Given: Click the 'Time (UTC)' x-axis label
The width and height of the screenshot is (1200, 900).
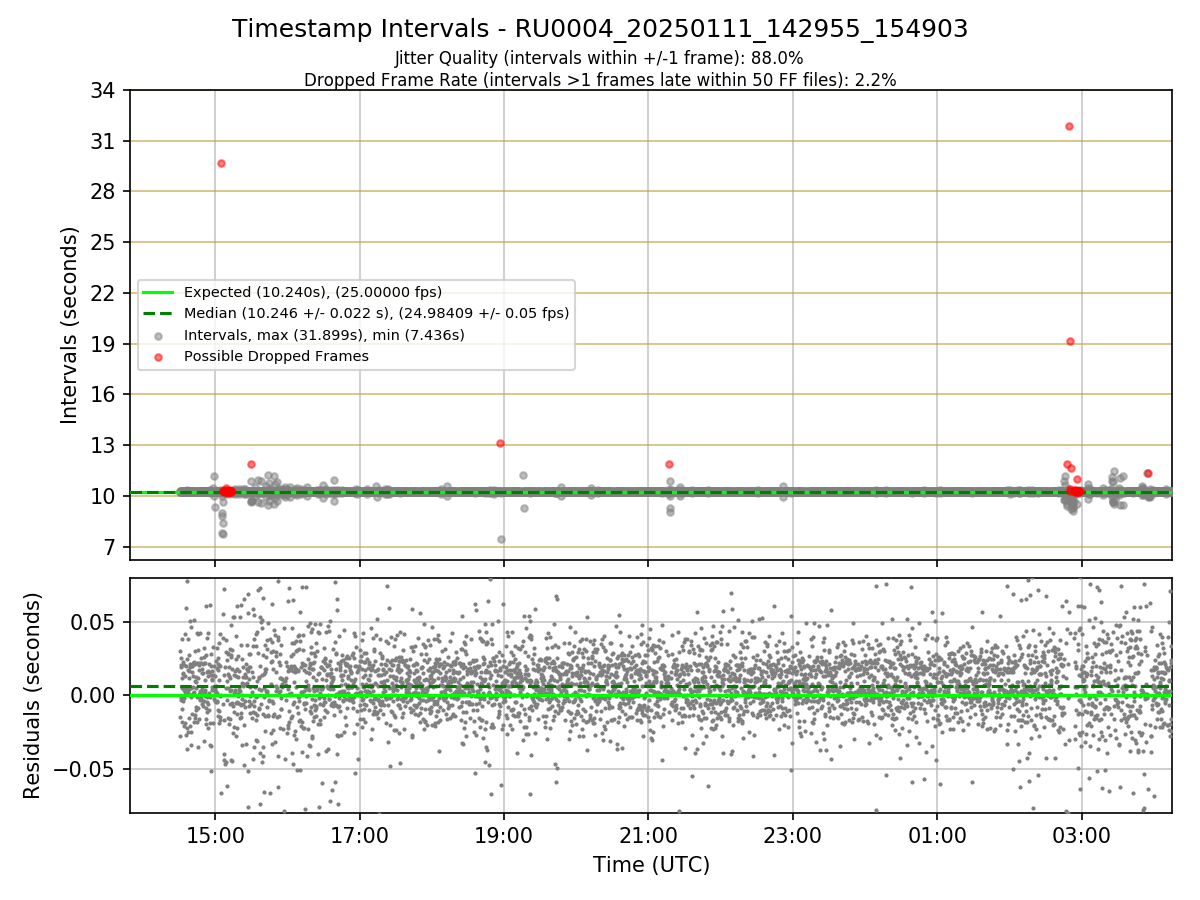Looking at the screenshot, I should coord(651,864).
